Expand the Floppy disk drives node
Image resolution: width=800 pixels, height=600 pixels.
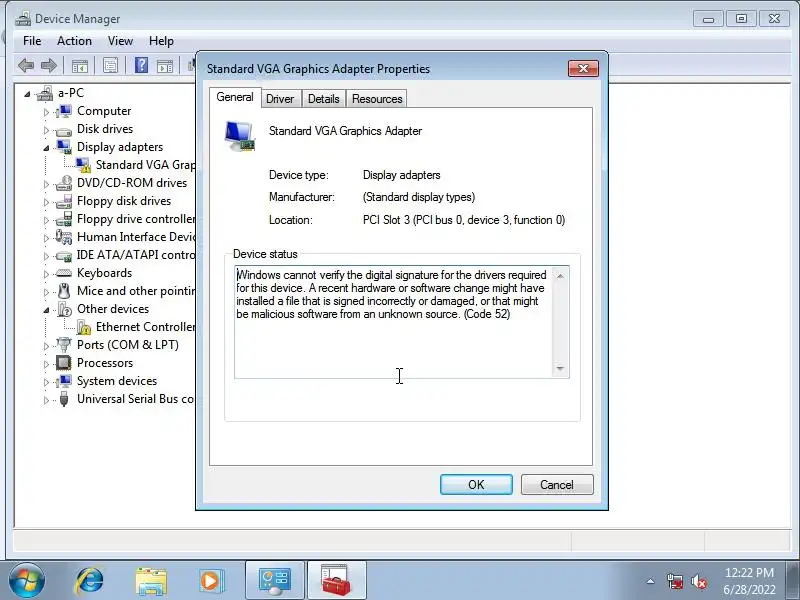coord(46,202)
